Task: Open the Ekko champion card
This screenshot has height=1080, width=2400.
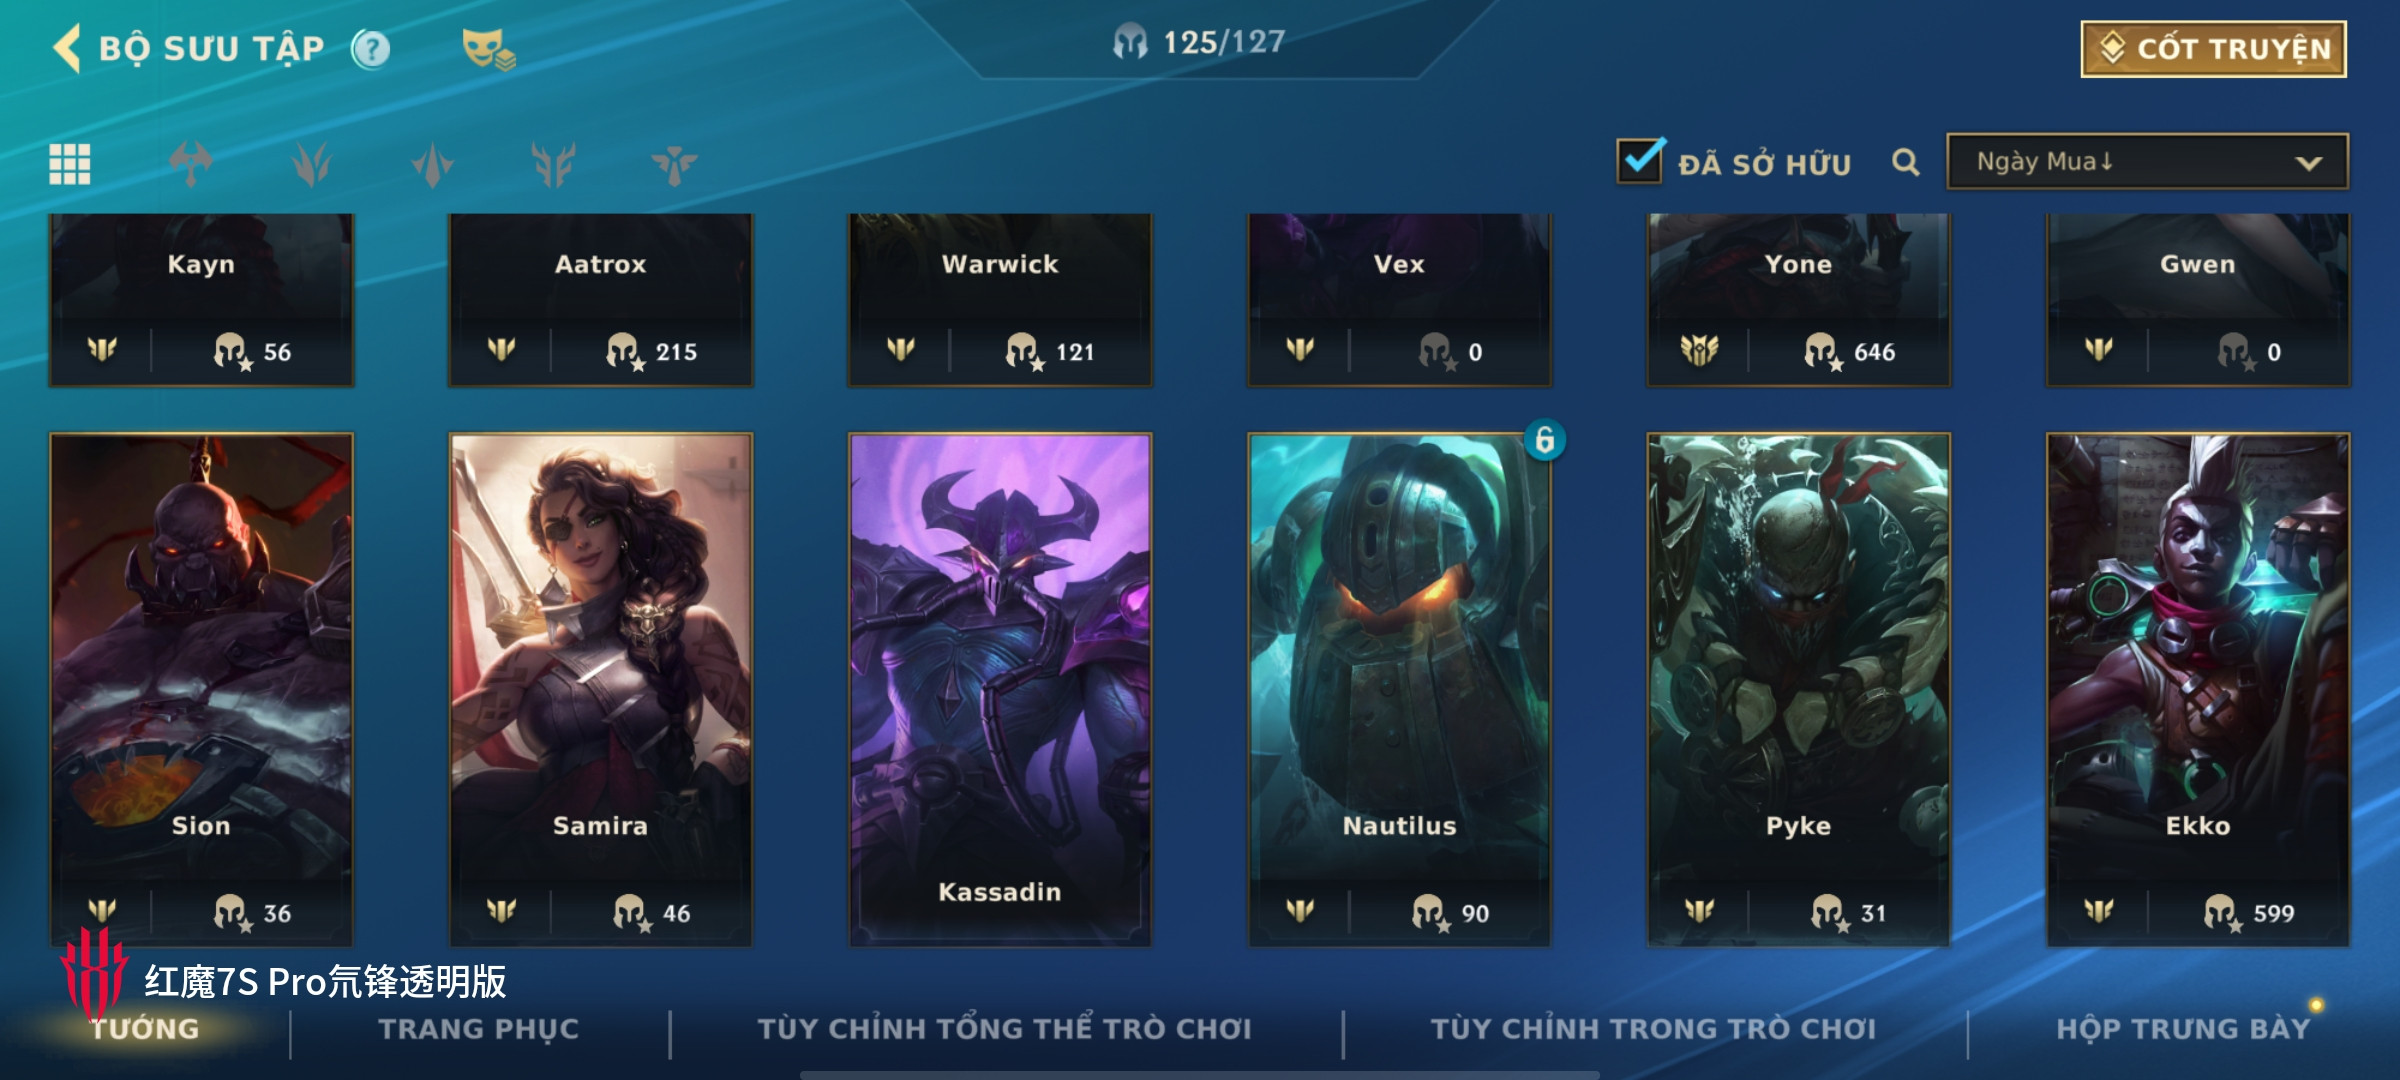Action: point(2198,690)
